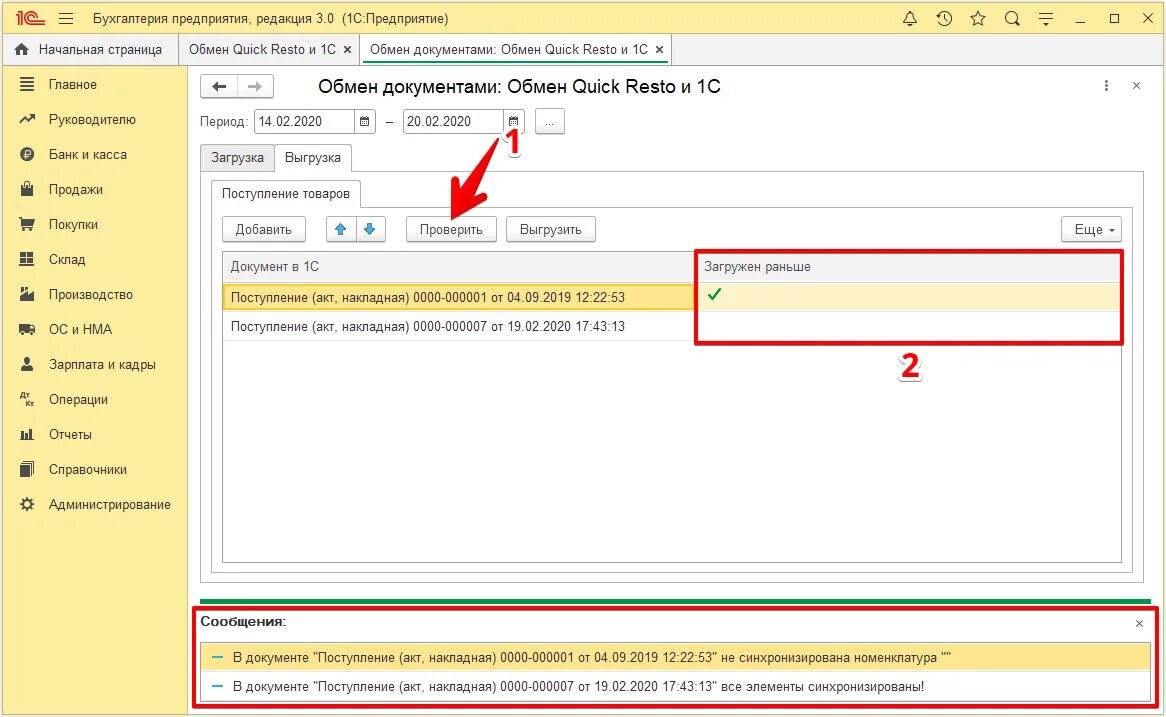The image size is (1166, 717).
Task: Open the 1C main menu hamburger icon
Action: click(66, 19)
